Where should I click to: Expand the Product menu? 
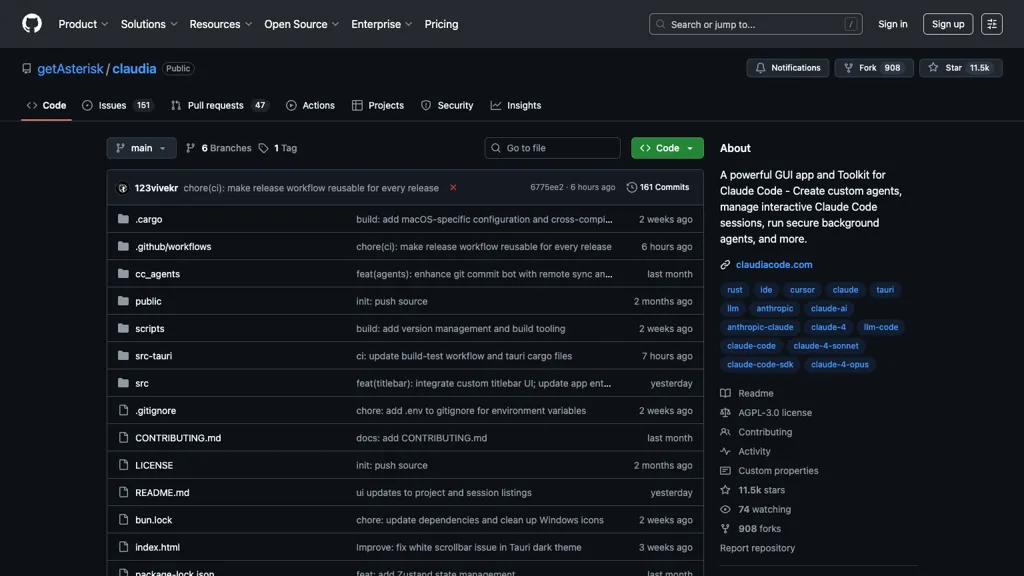point(83,24)
